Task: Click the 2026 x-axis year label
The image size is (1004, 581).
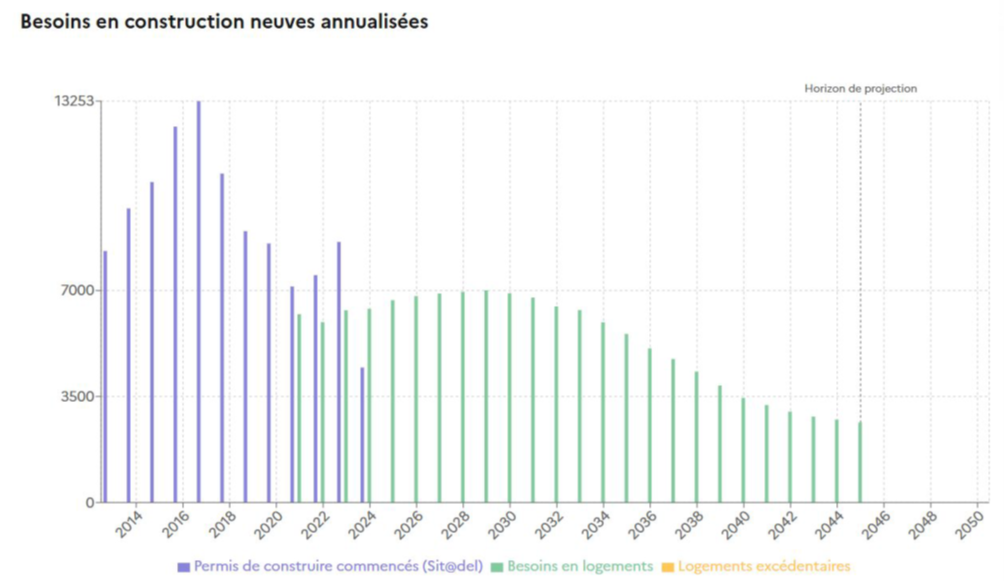Action: tap(409, 527)
